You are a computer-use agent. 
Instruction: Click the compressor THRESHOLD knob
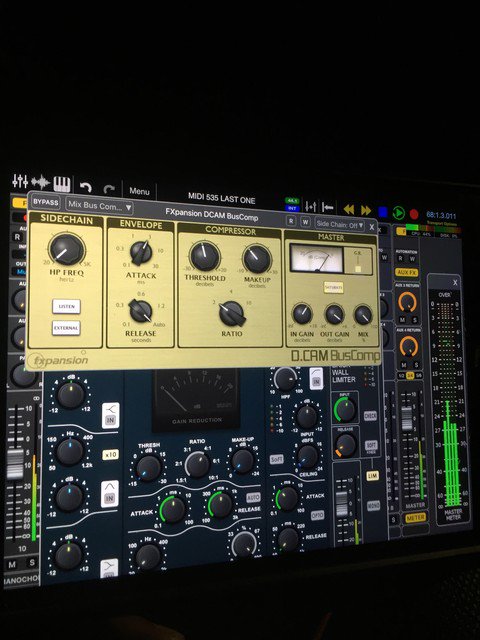pos(205,256)
